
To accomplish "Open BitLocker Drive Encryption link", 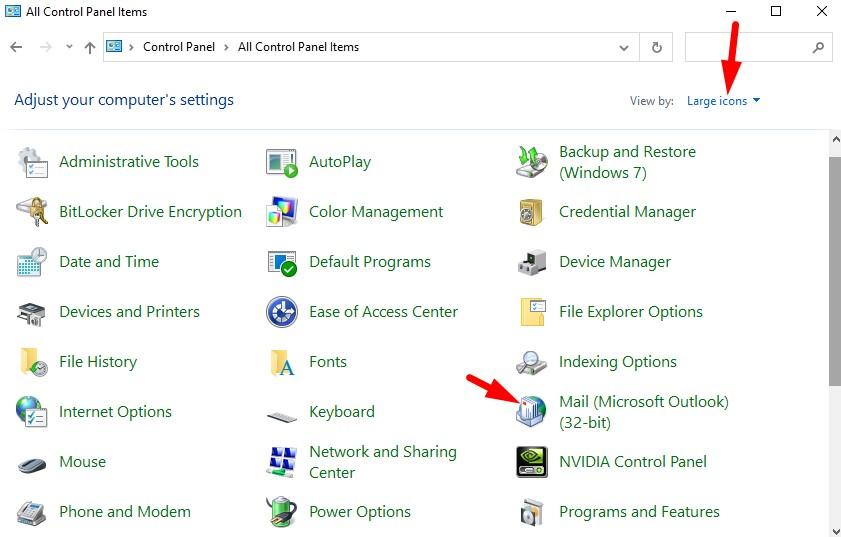I will point(150,212).
